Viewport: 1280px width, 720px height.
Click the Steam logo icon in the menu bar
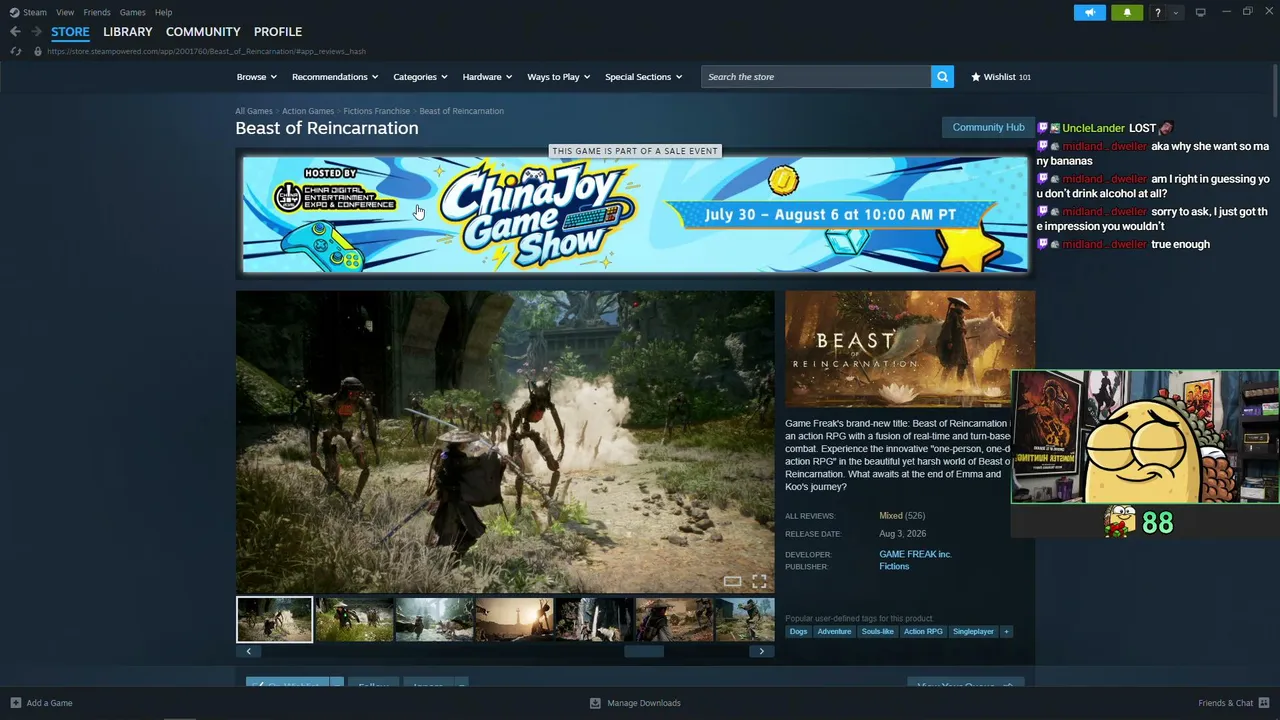14,12
